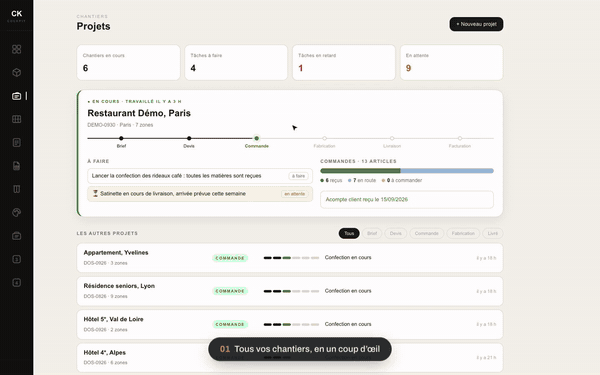Click the 'Lancer la confection des rideaux café' task
The width and height of the screenshot is (600, 375).
[x=200, y=176]
